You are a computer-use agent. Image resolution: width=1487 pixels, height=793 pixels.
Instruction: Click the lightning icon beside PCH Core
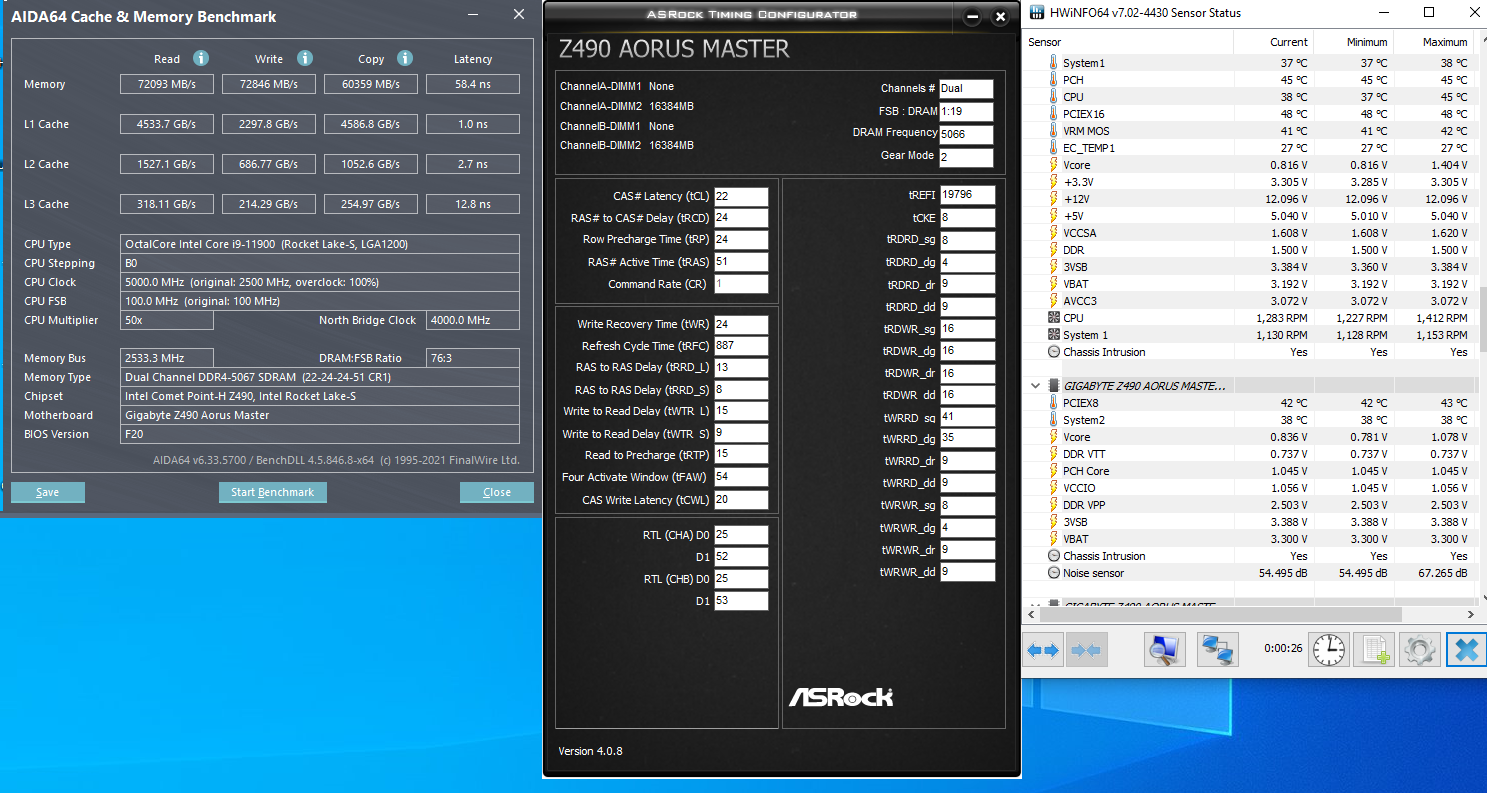1053,471
